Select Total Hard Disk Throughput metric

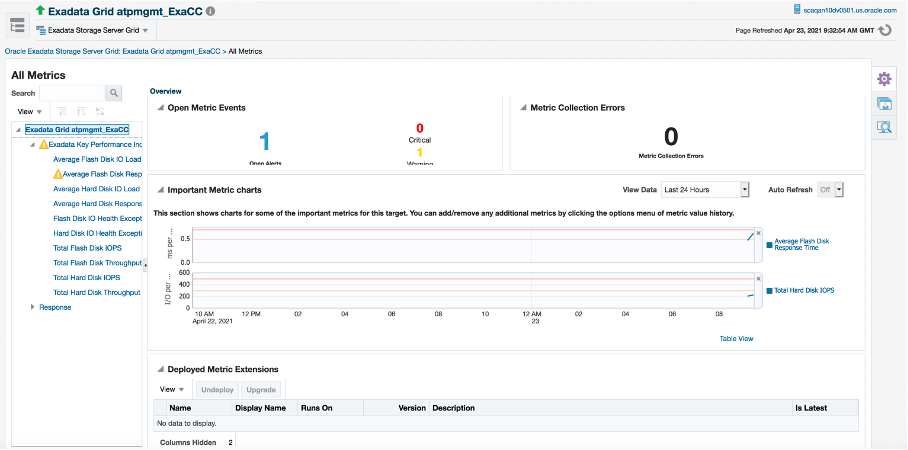[97, 292]
